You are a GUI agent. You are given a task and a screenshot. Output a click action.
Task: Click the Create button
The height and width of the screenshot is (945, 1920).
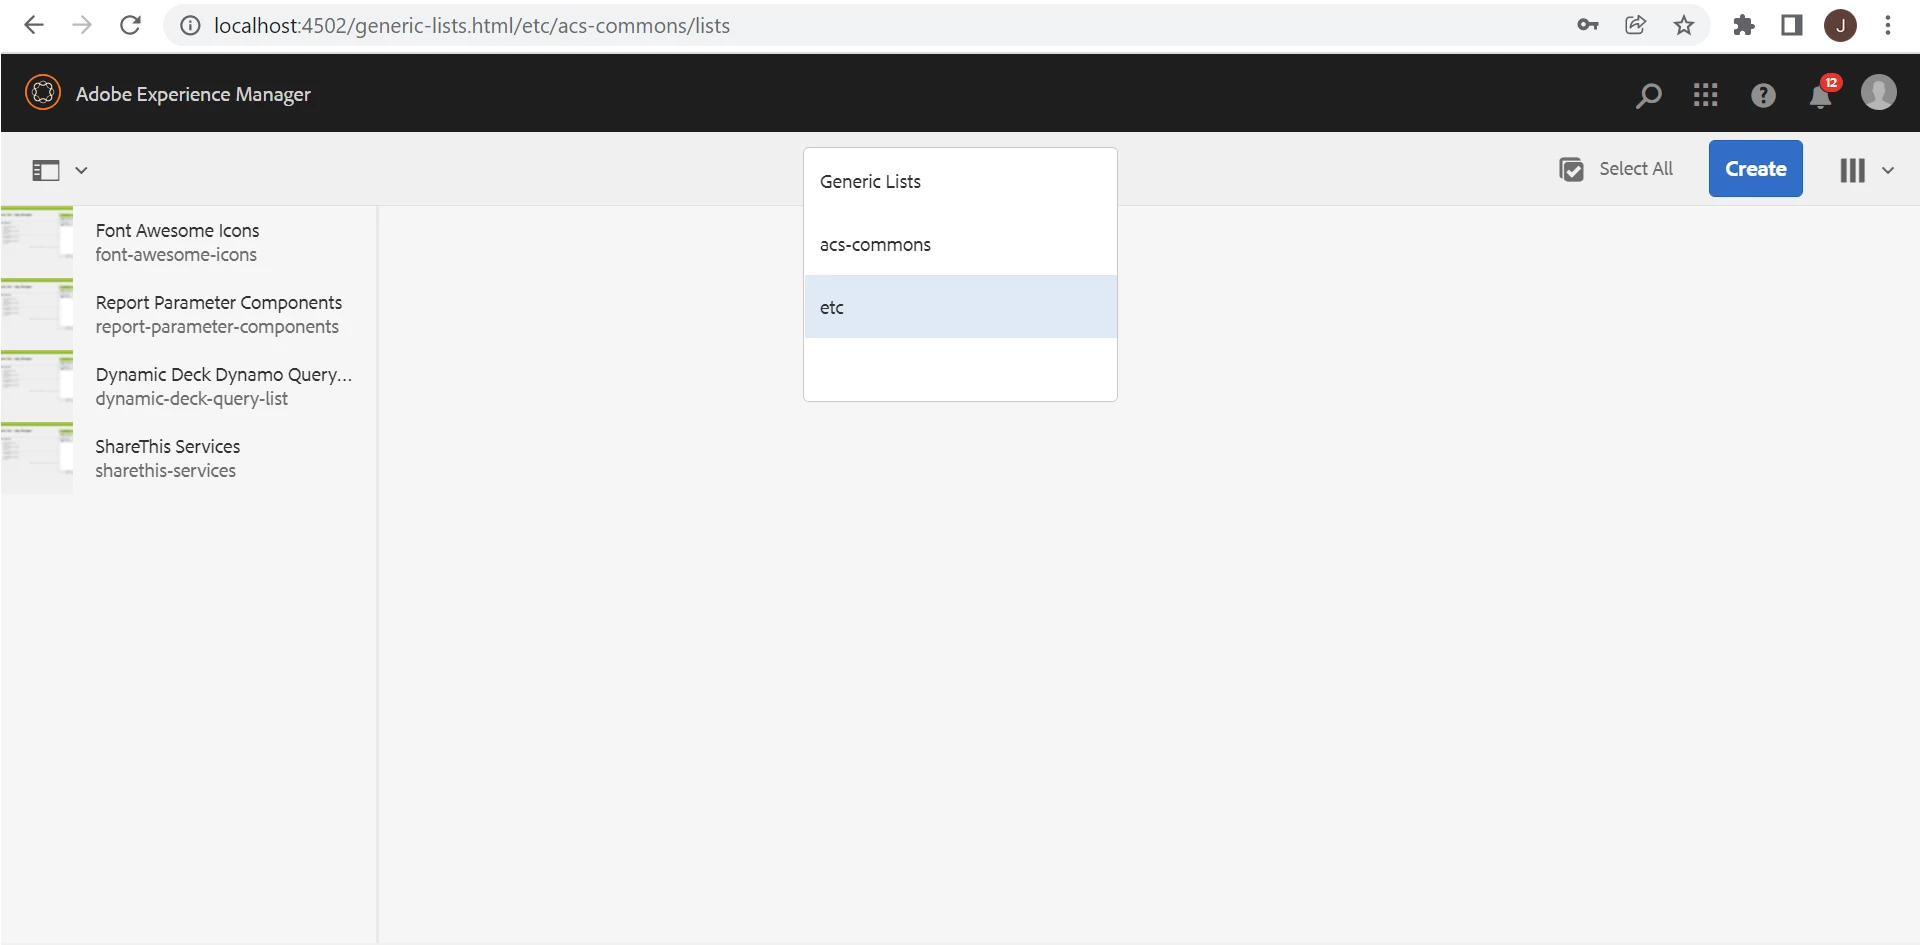[1755, 169]
